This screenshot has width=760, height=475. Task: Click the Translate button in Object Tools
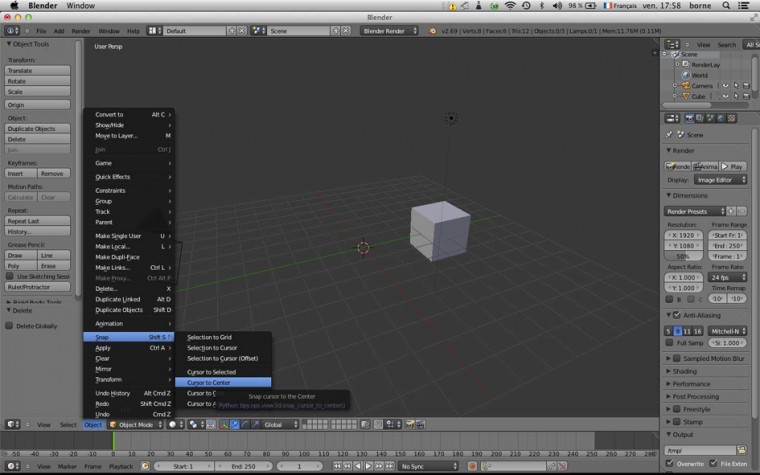38,71
